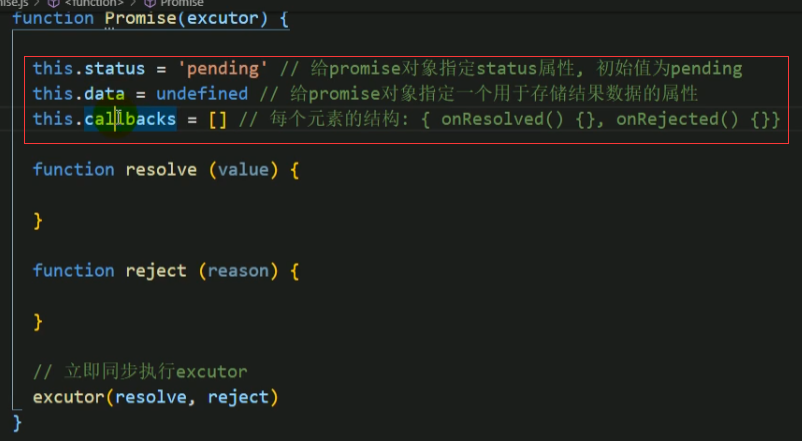Click the reject function name definition
Viewport: 802px width, 441px height.
[156, 271]
